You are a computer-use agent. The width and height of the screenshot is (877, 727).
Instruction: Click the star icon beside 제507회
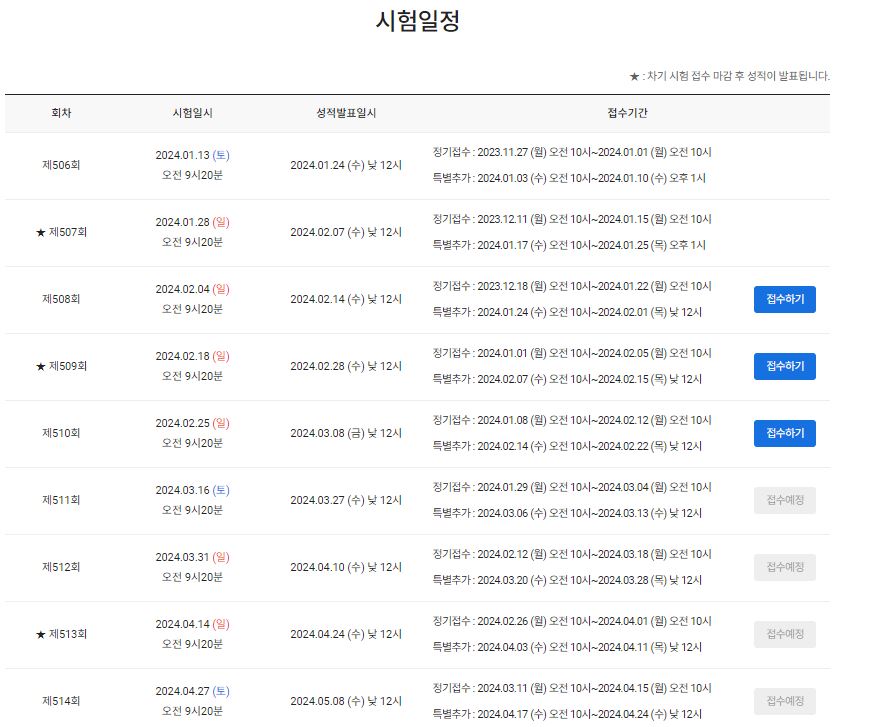point(41,232)
